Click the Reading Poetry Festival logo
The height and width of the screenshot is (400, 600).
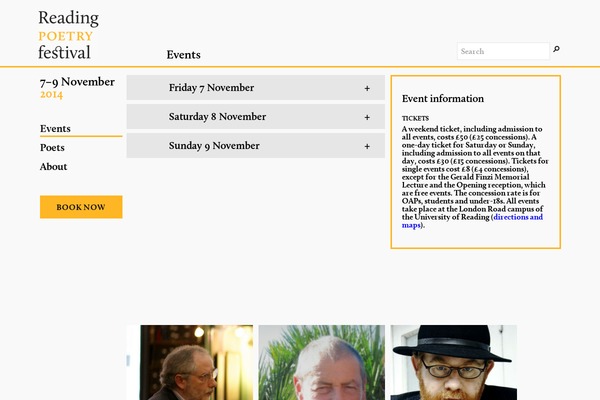click(x=68, y=35)
